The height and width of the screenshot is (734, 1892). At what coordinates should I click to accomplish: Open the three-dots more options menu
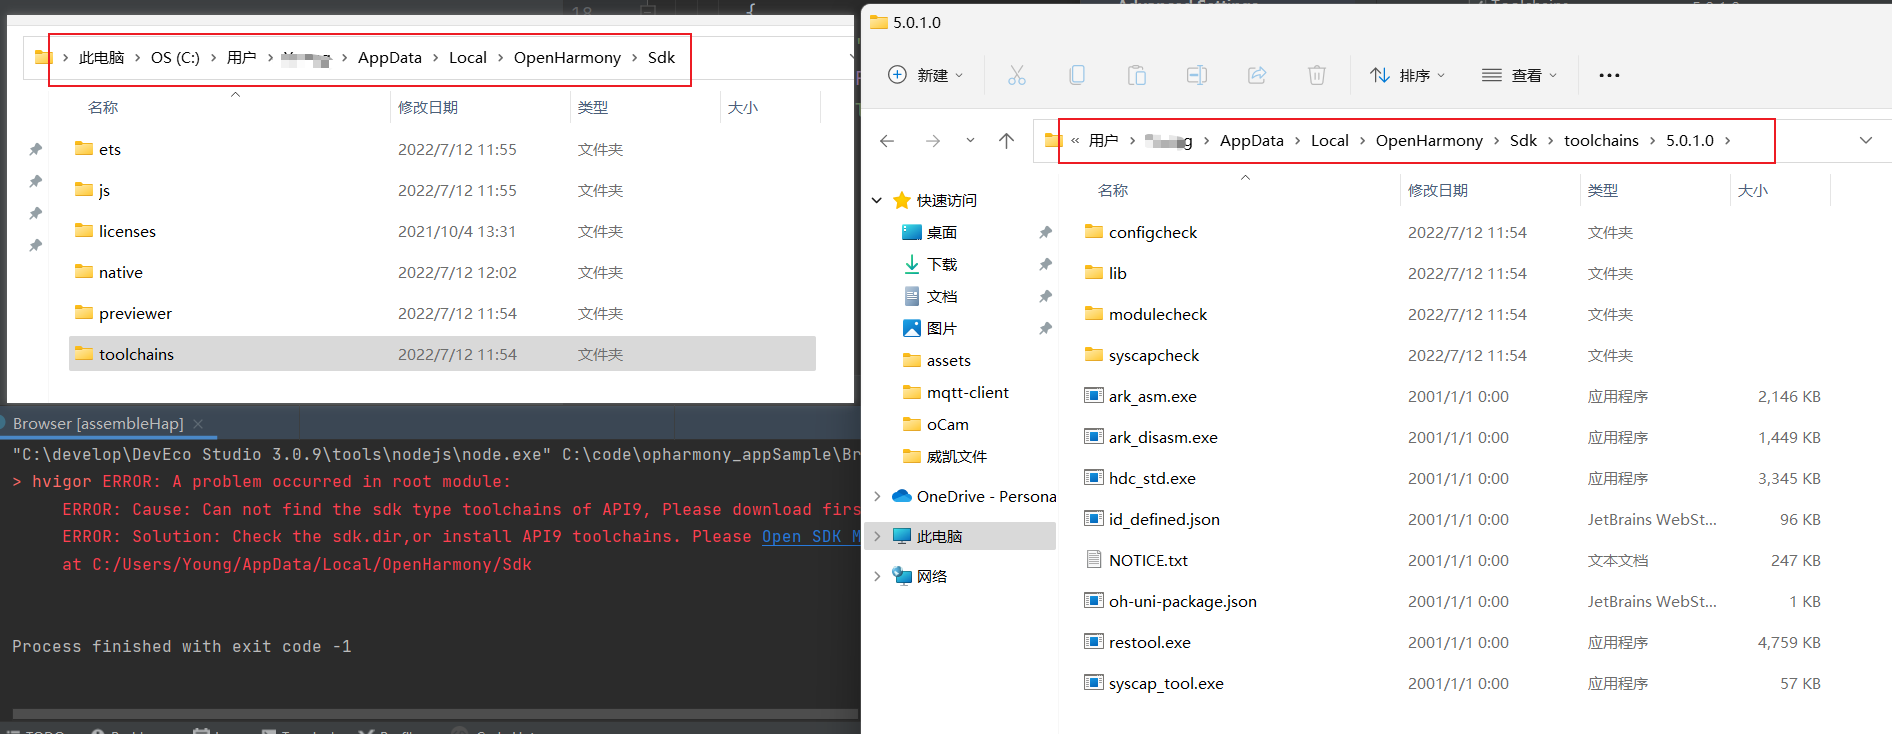tap(1609, 75)
